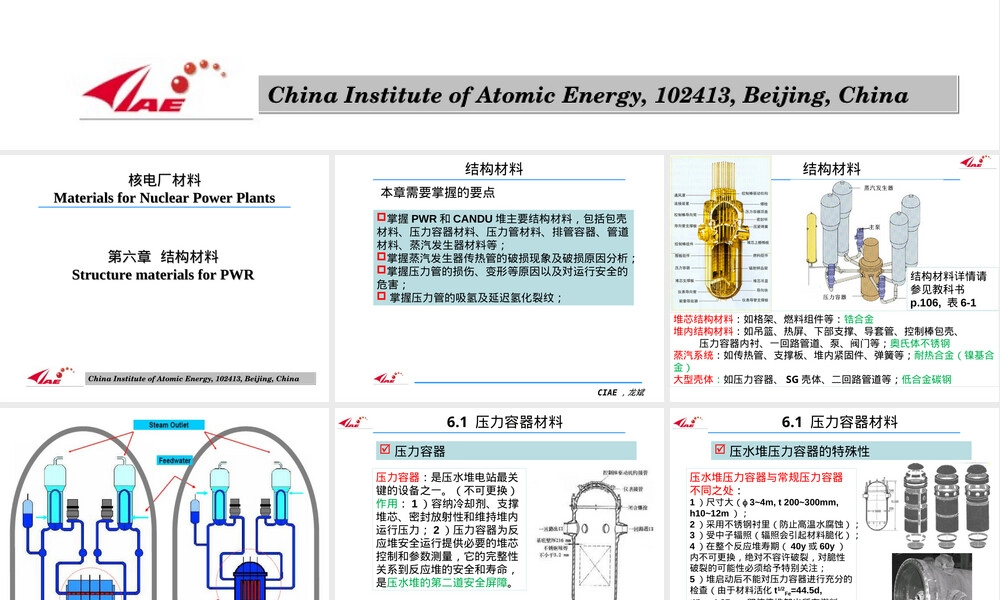Open the 本章需要掌握的要点 slide thumbnail
This screenshot has width=1000, height=600.
[499, 278]
